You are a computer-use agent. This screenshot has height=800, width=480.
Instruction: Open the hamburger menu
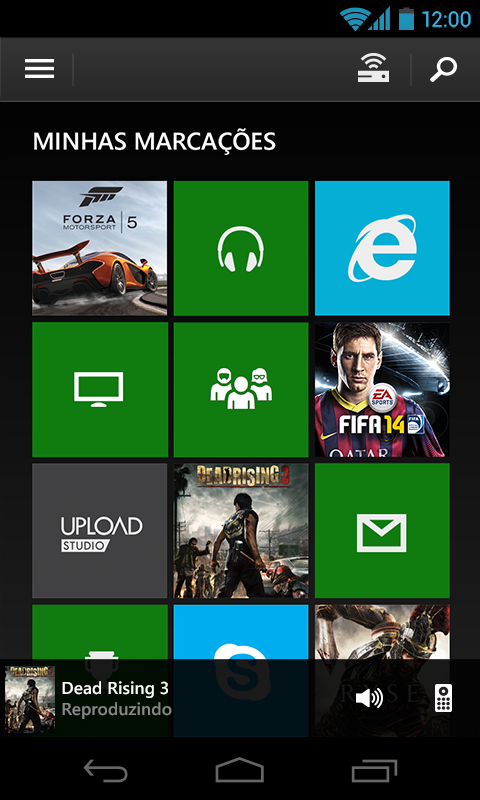tap(39, 69)
